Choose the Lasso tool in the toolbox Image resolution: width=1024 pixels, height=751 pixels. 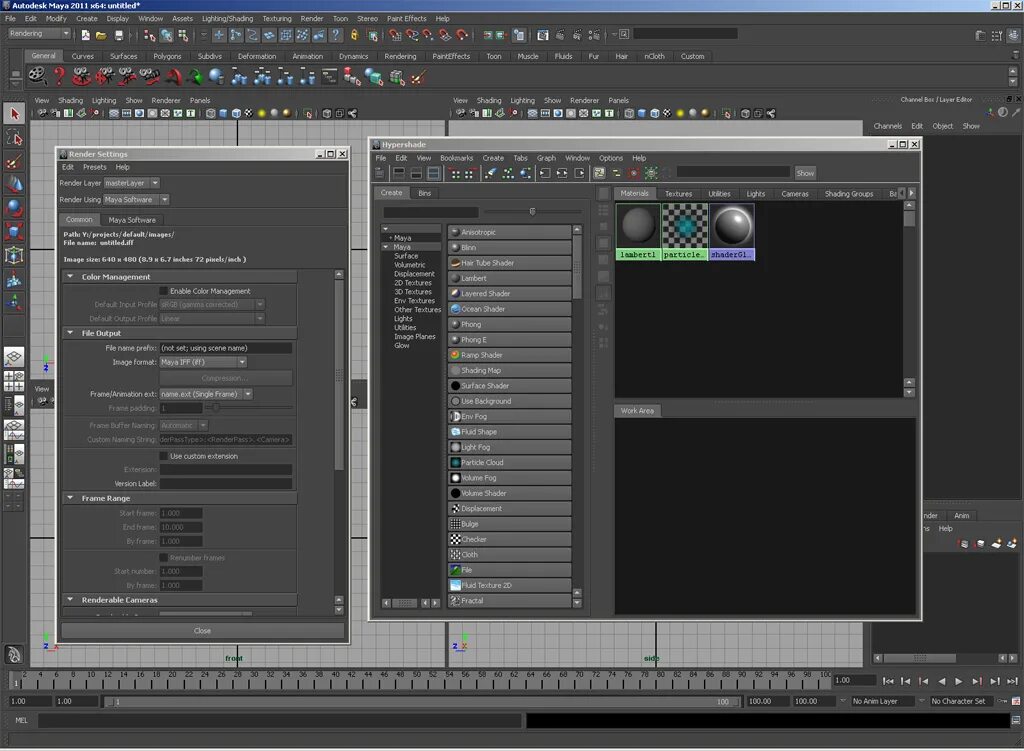(x=14, y=138)
